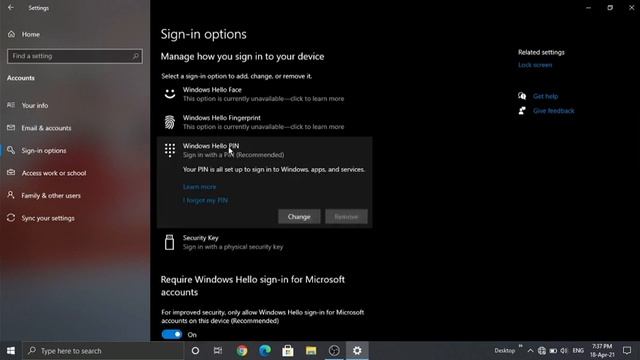Open the Windows Start menu
This screenshot has height=360, width=640.
pyautogui.click(x=11, y=351)
